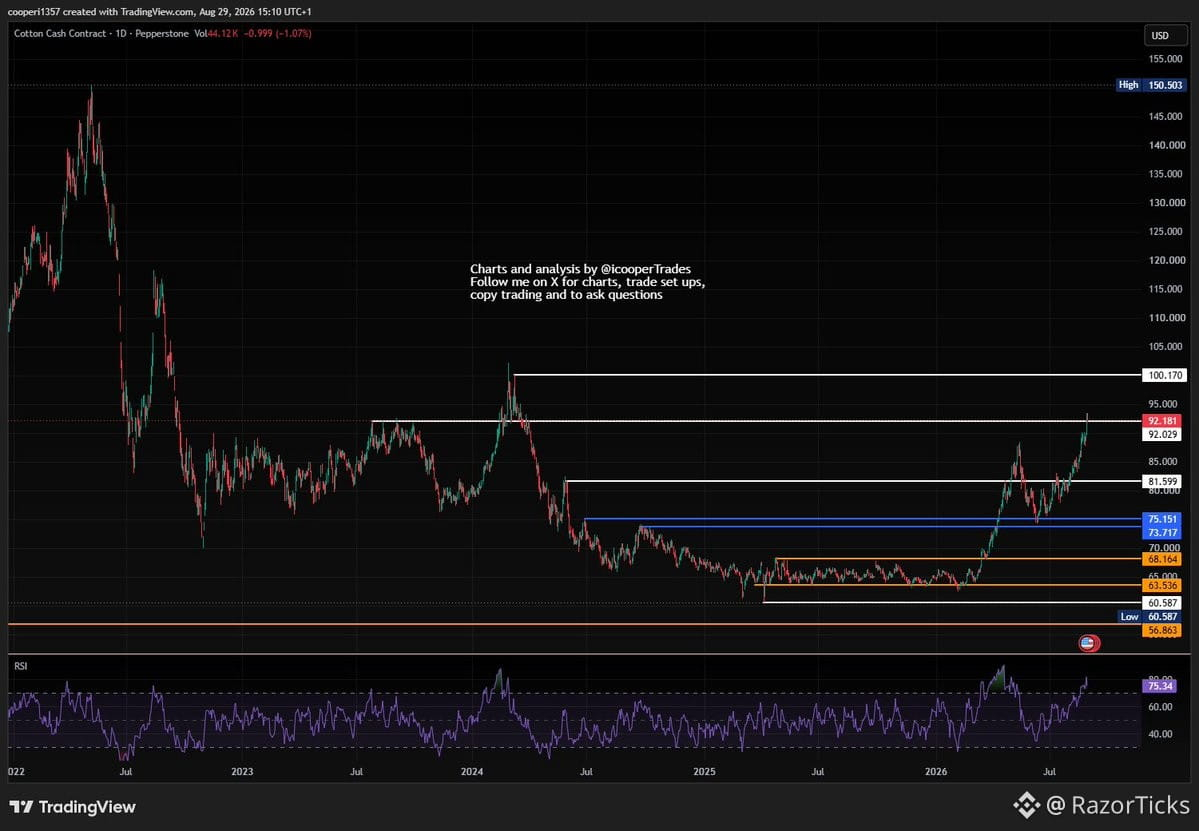1199x831 pixels.
Task: Click the 2023 label on time axis
Action: tap(242, 771)
